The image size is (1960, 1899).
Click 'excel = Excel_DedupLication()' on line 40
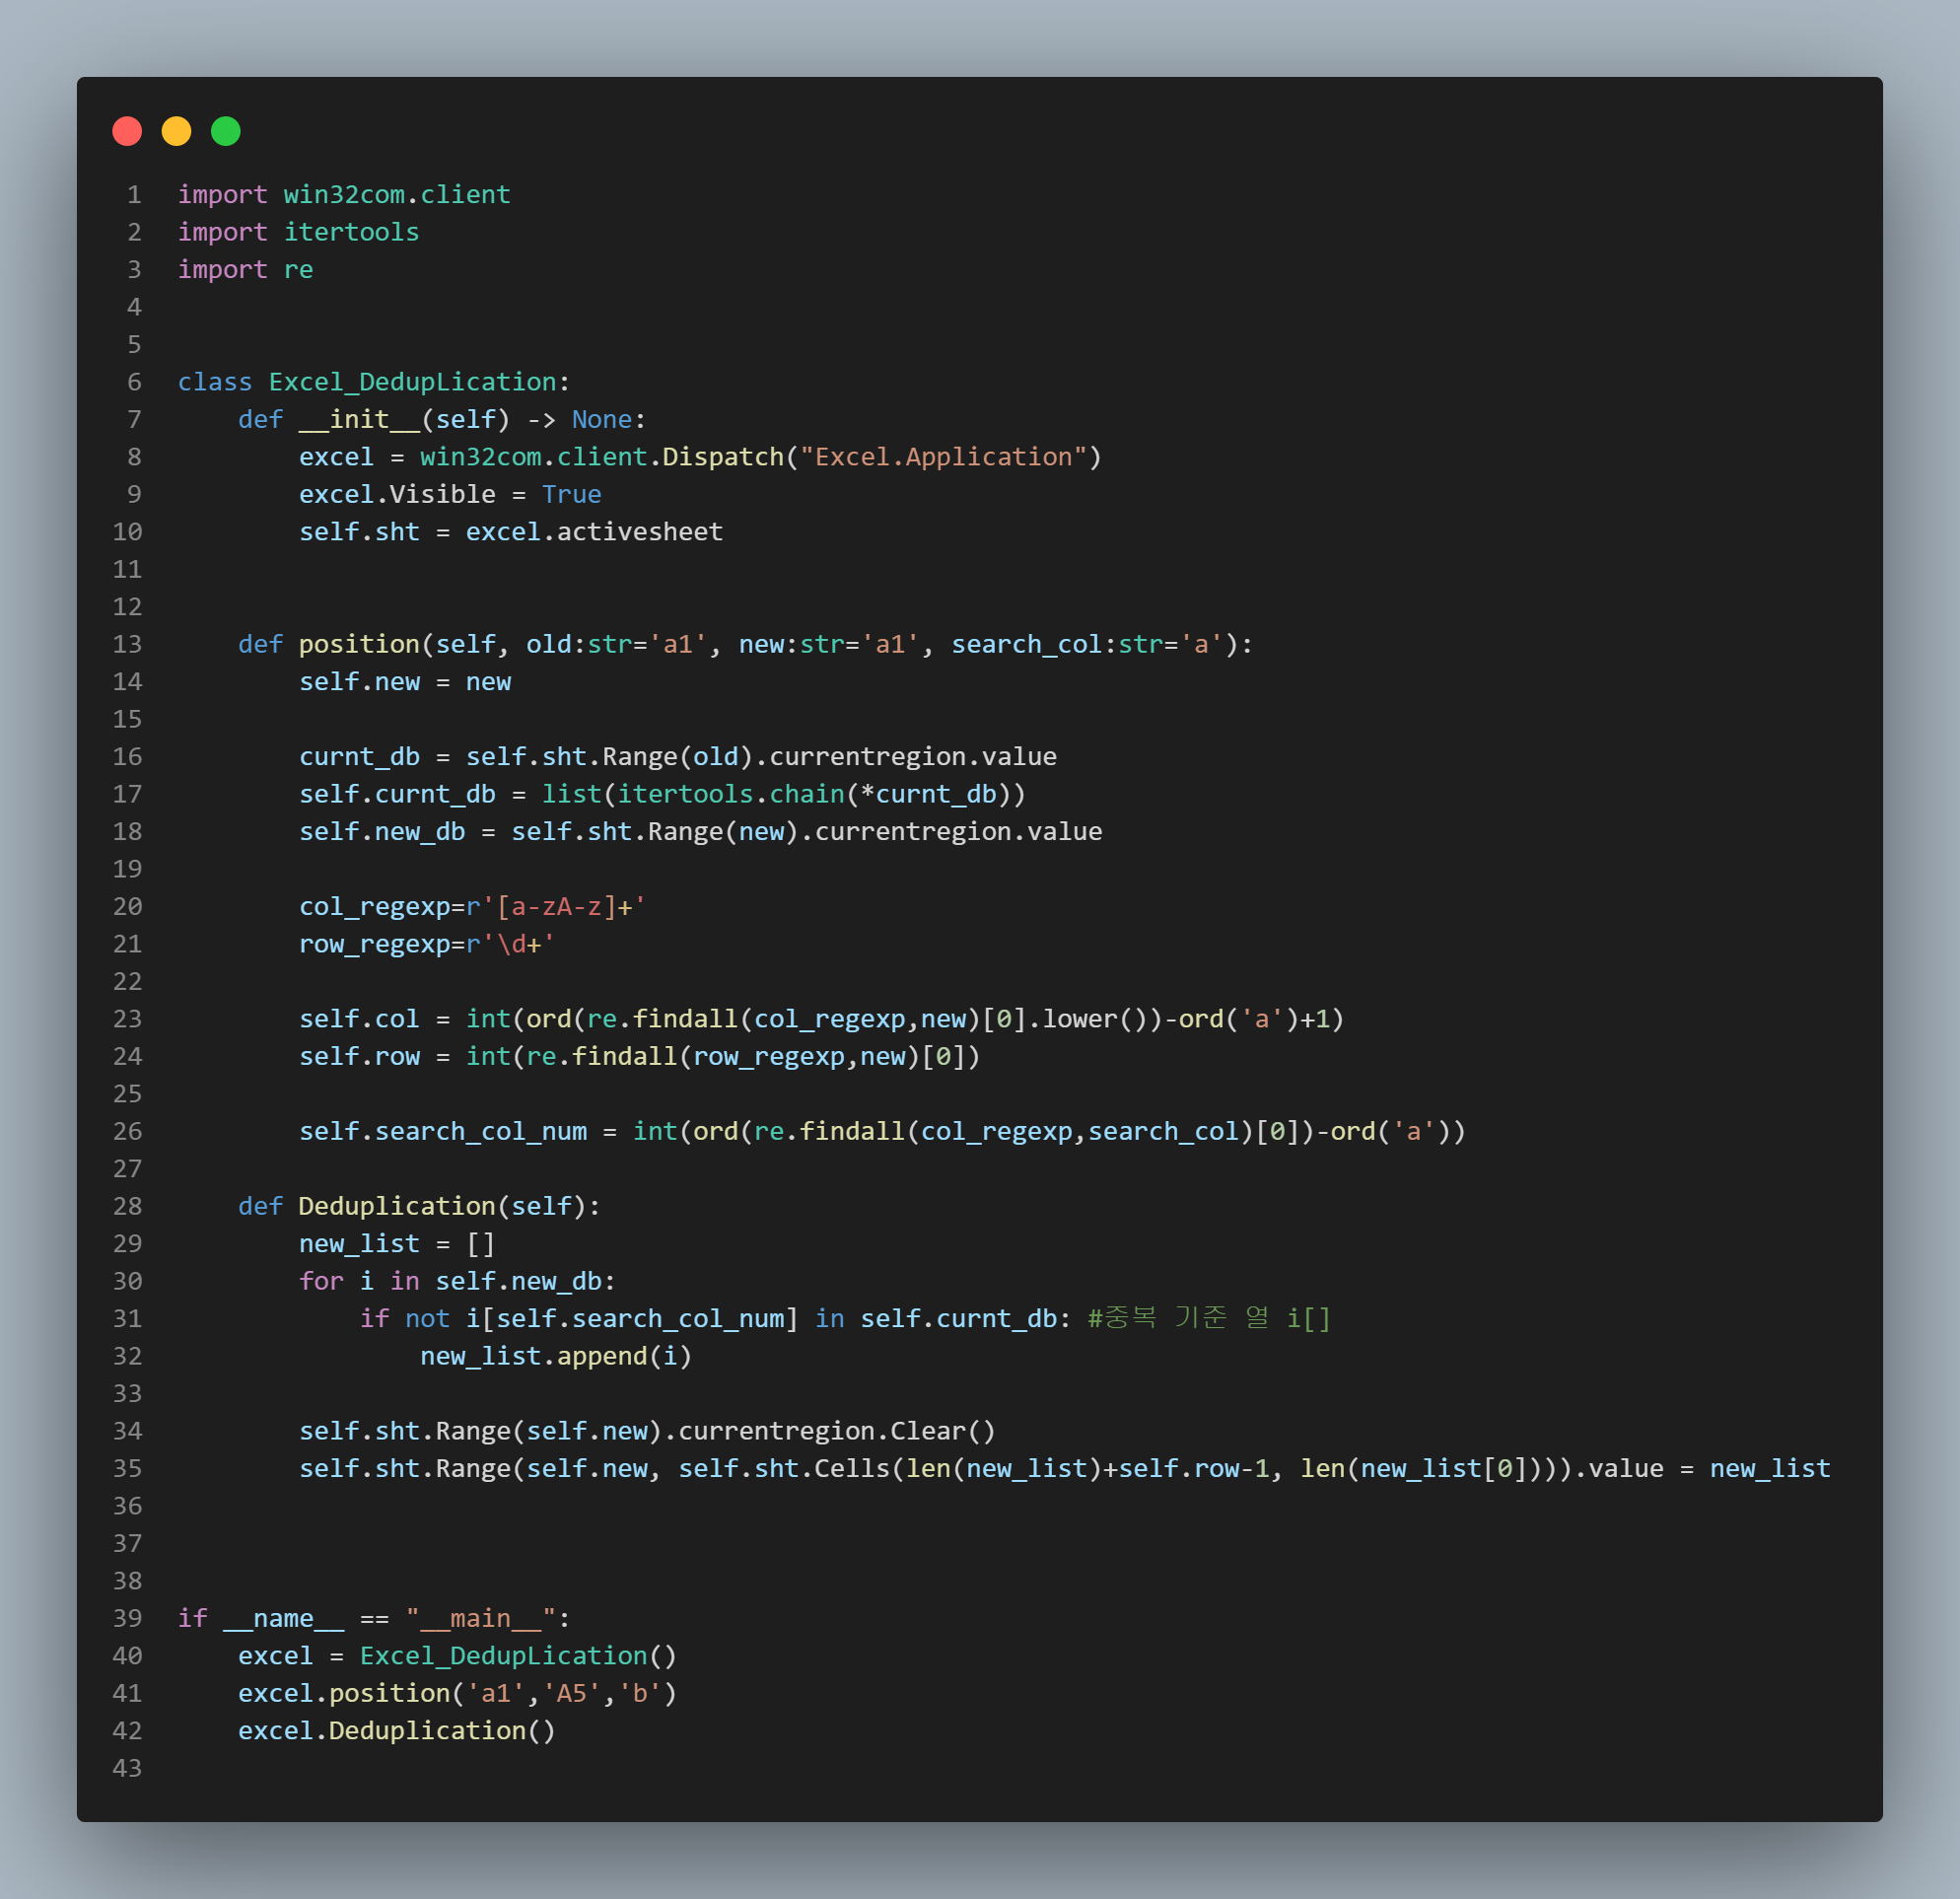tap(457, 1657)
